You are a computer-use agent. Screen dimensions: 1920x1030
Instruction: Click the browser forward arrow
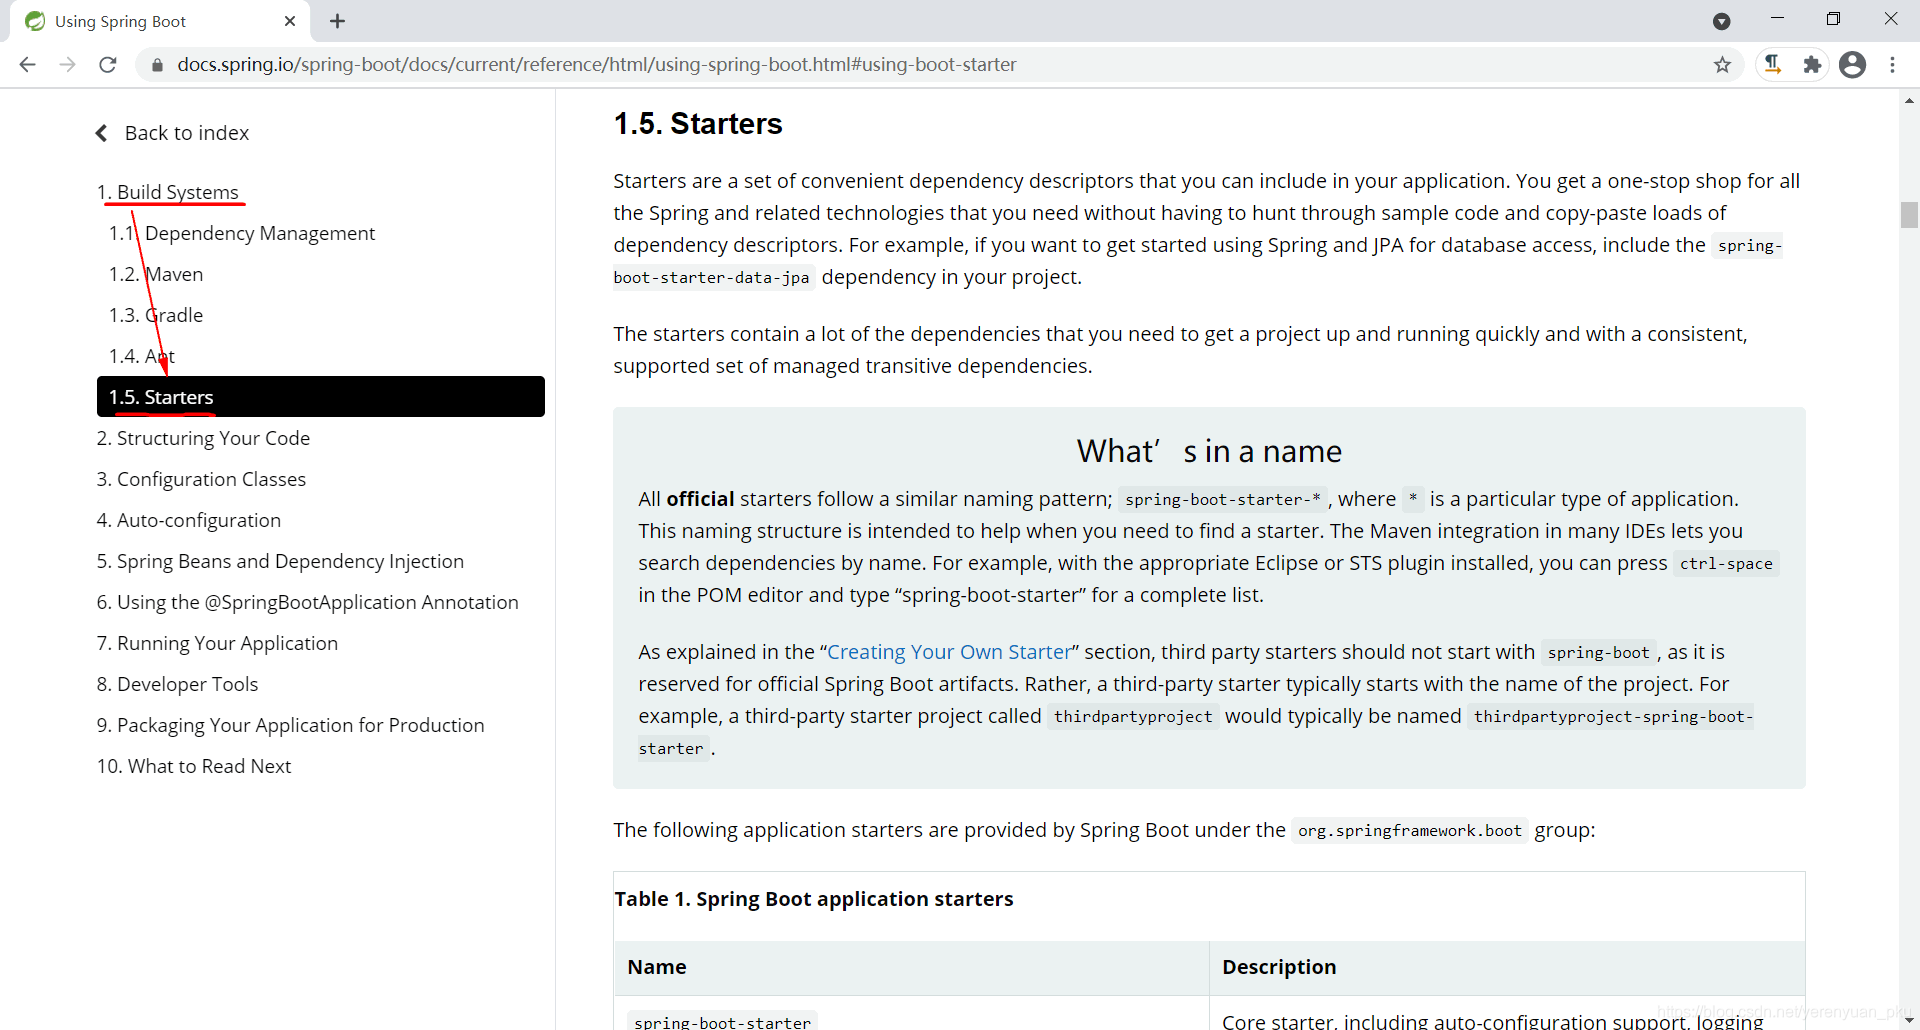[68, 65]
